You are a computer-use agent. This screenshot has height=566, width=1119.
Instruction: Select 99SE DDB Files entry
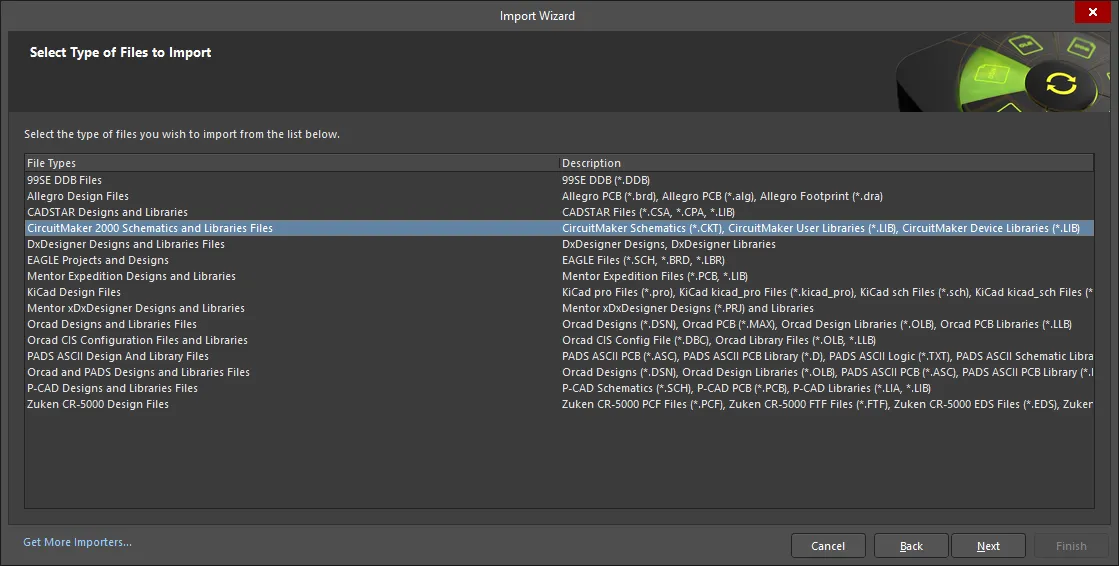[560, 180]
